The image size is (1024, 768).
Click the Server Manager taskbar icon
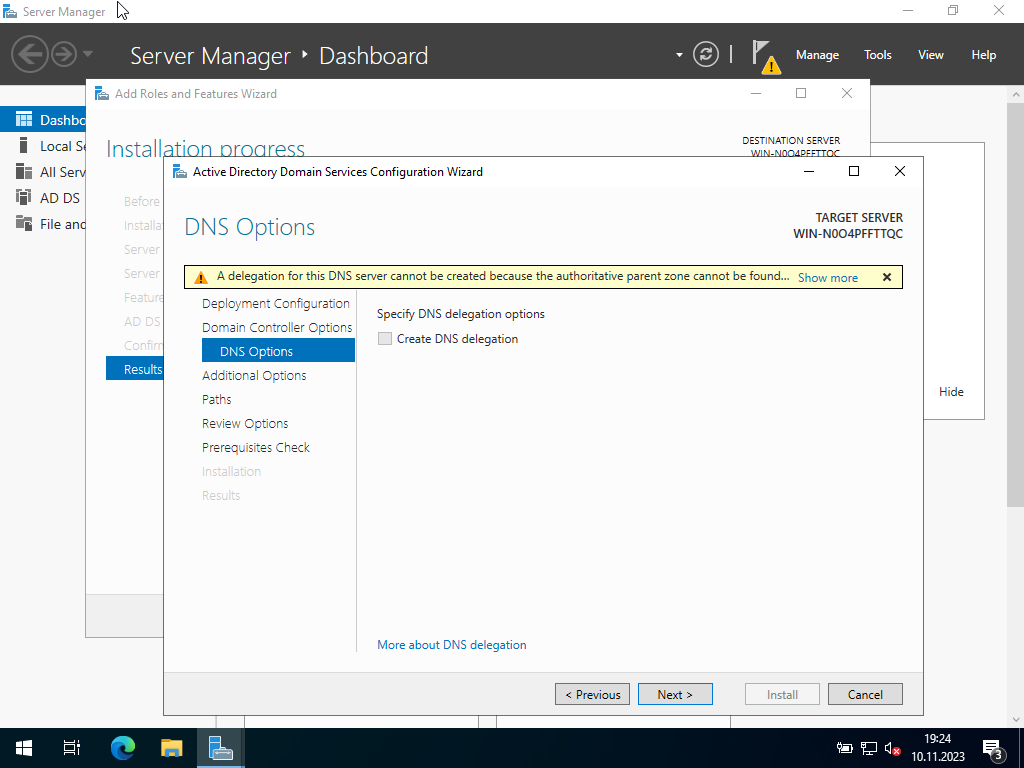(220, 748)
